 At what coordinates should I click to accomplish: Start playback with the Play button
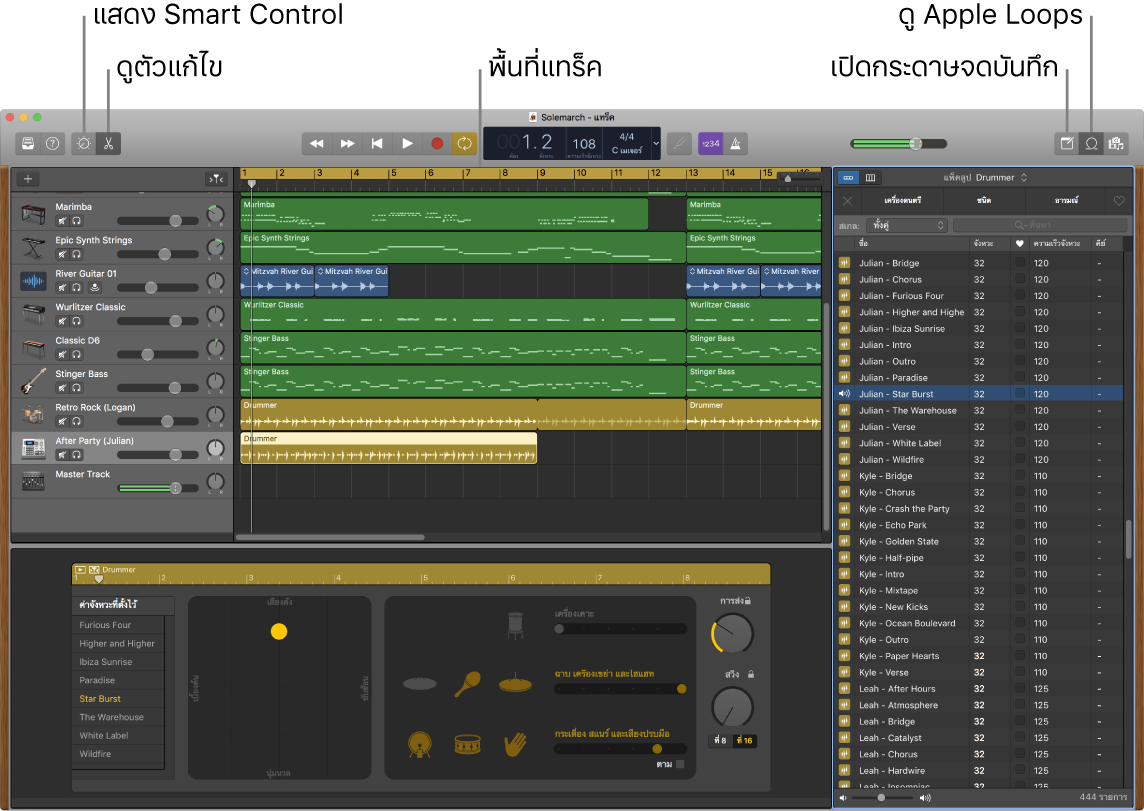click(407, 144)
